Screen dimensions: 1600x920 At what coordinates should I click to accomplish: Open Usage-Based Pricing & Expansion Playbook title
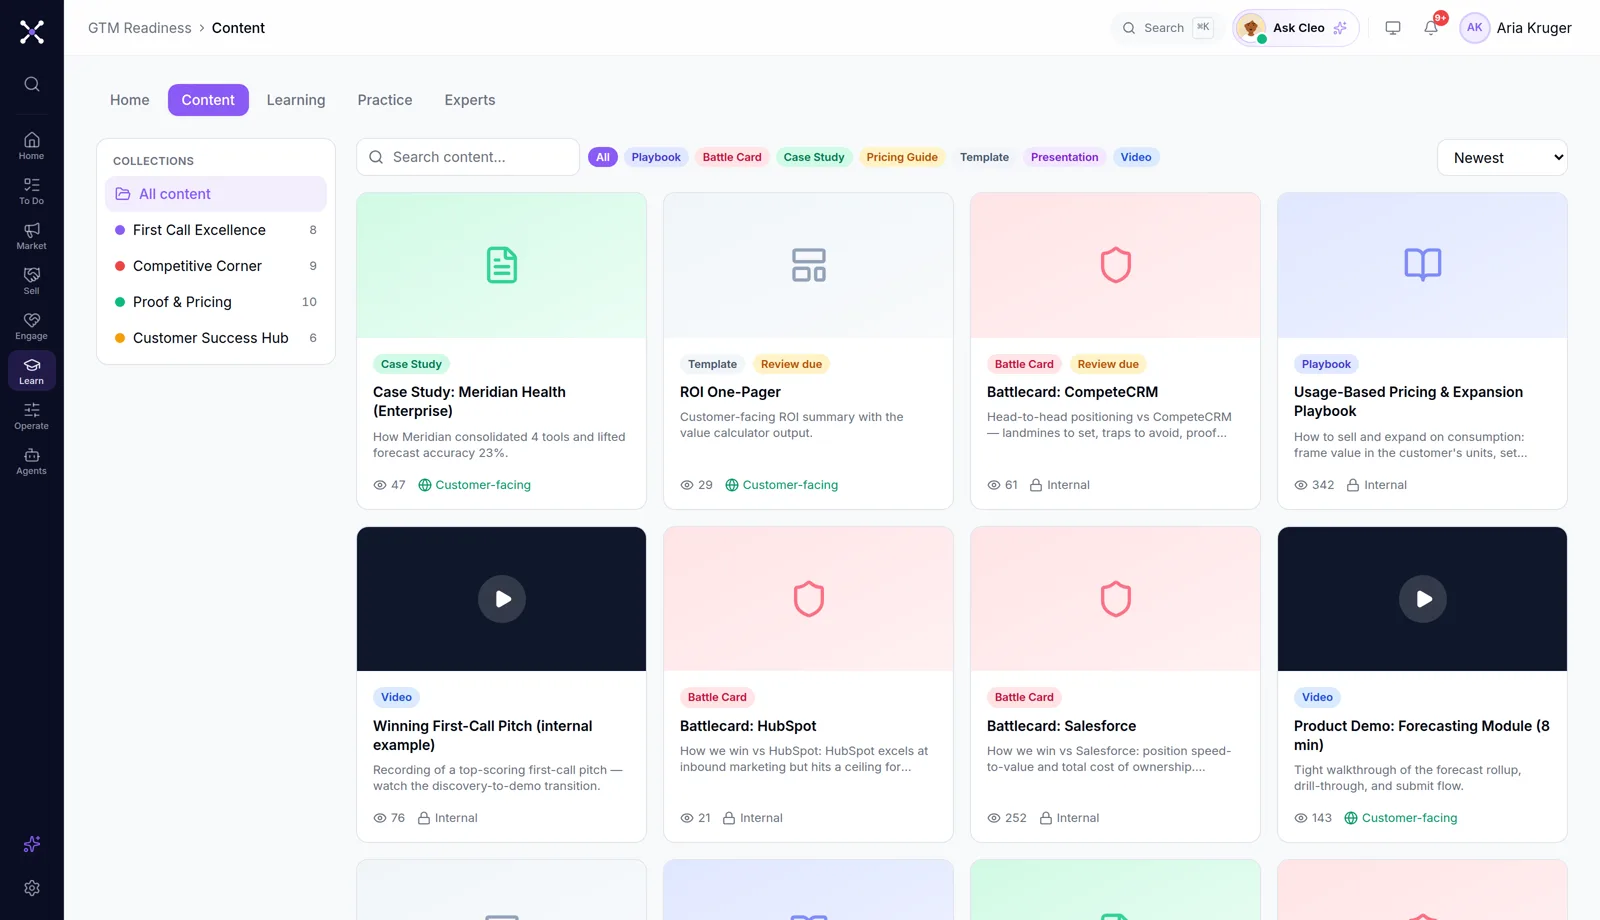click(1409, 401)
